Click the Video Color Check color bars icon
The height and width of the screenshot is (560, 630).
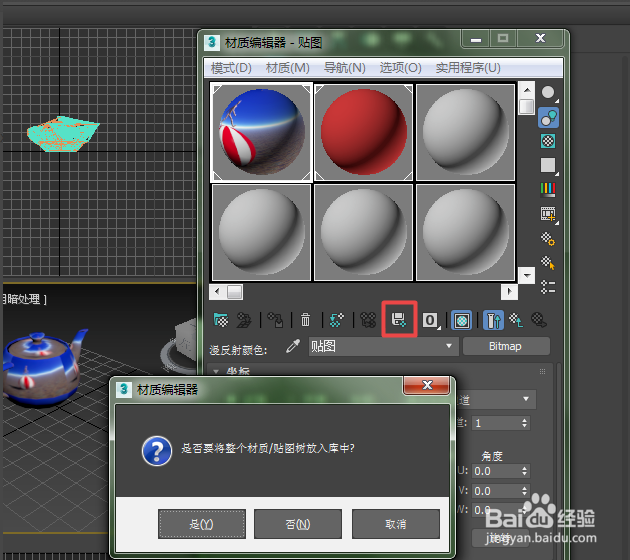pos(548,190)
